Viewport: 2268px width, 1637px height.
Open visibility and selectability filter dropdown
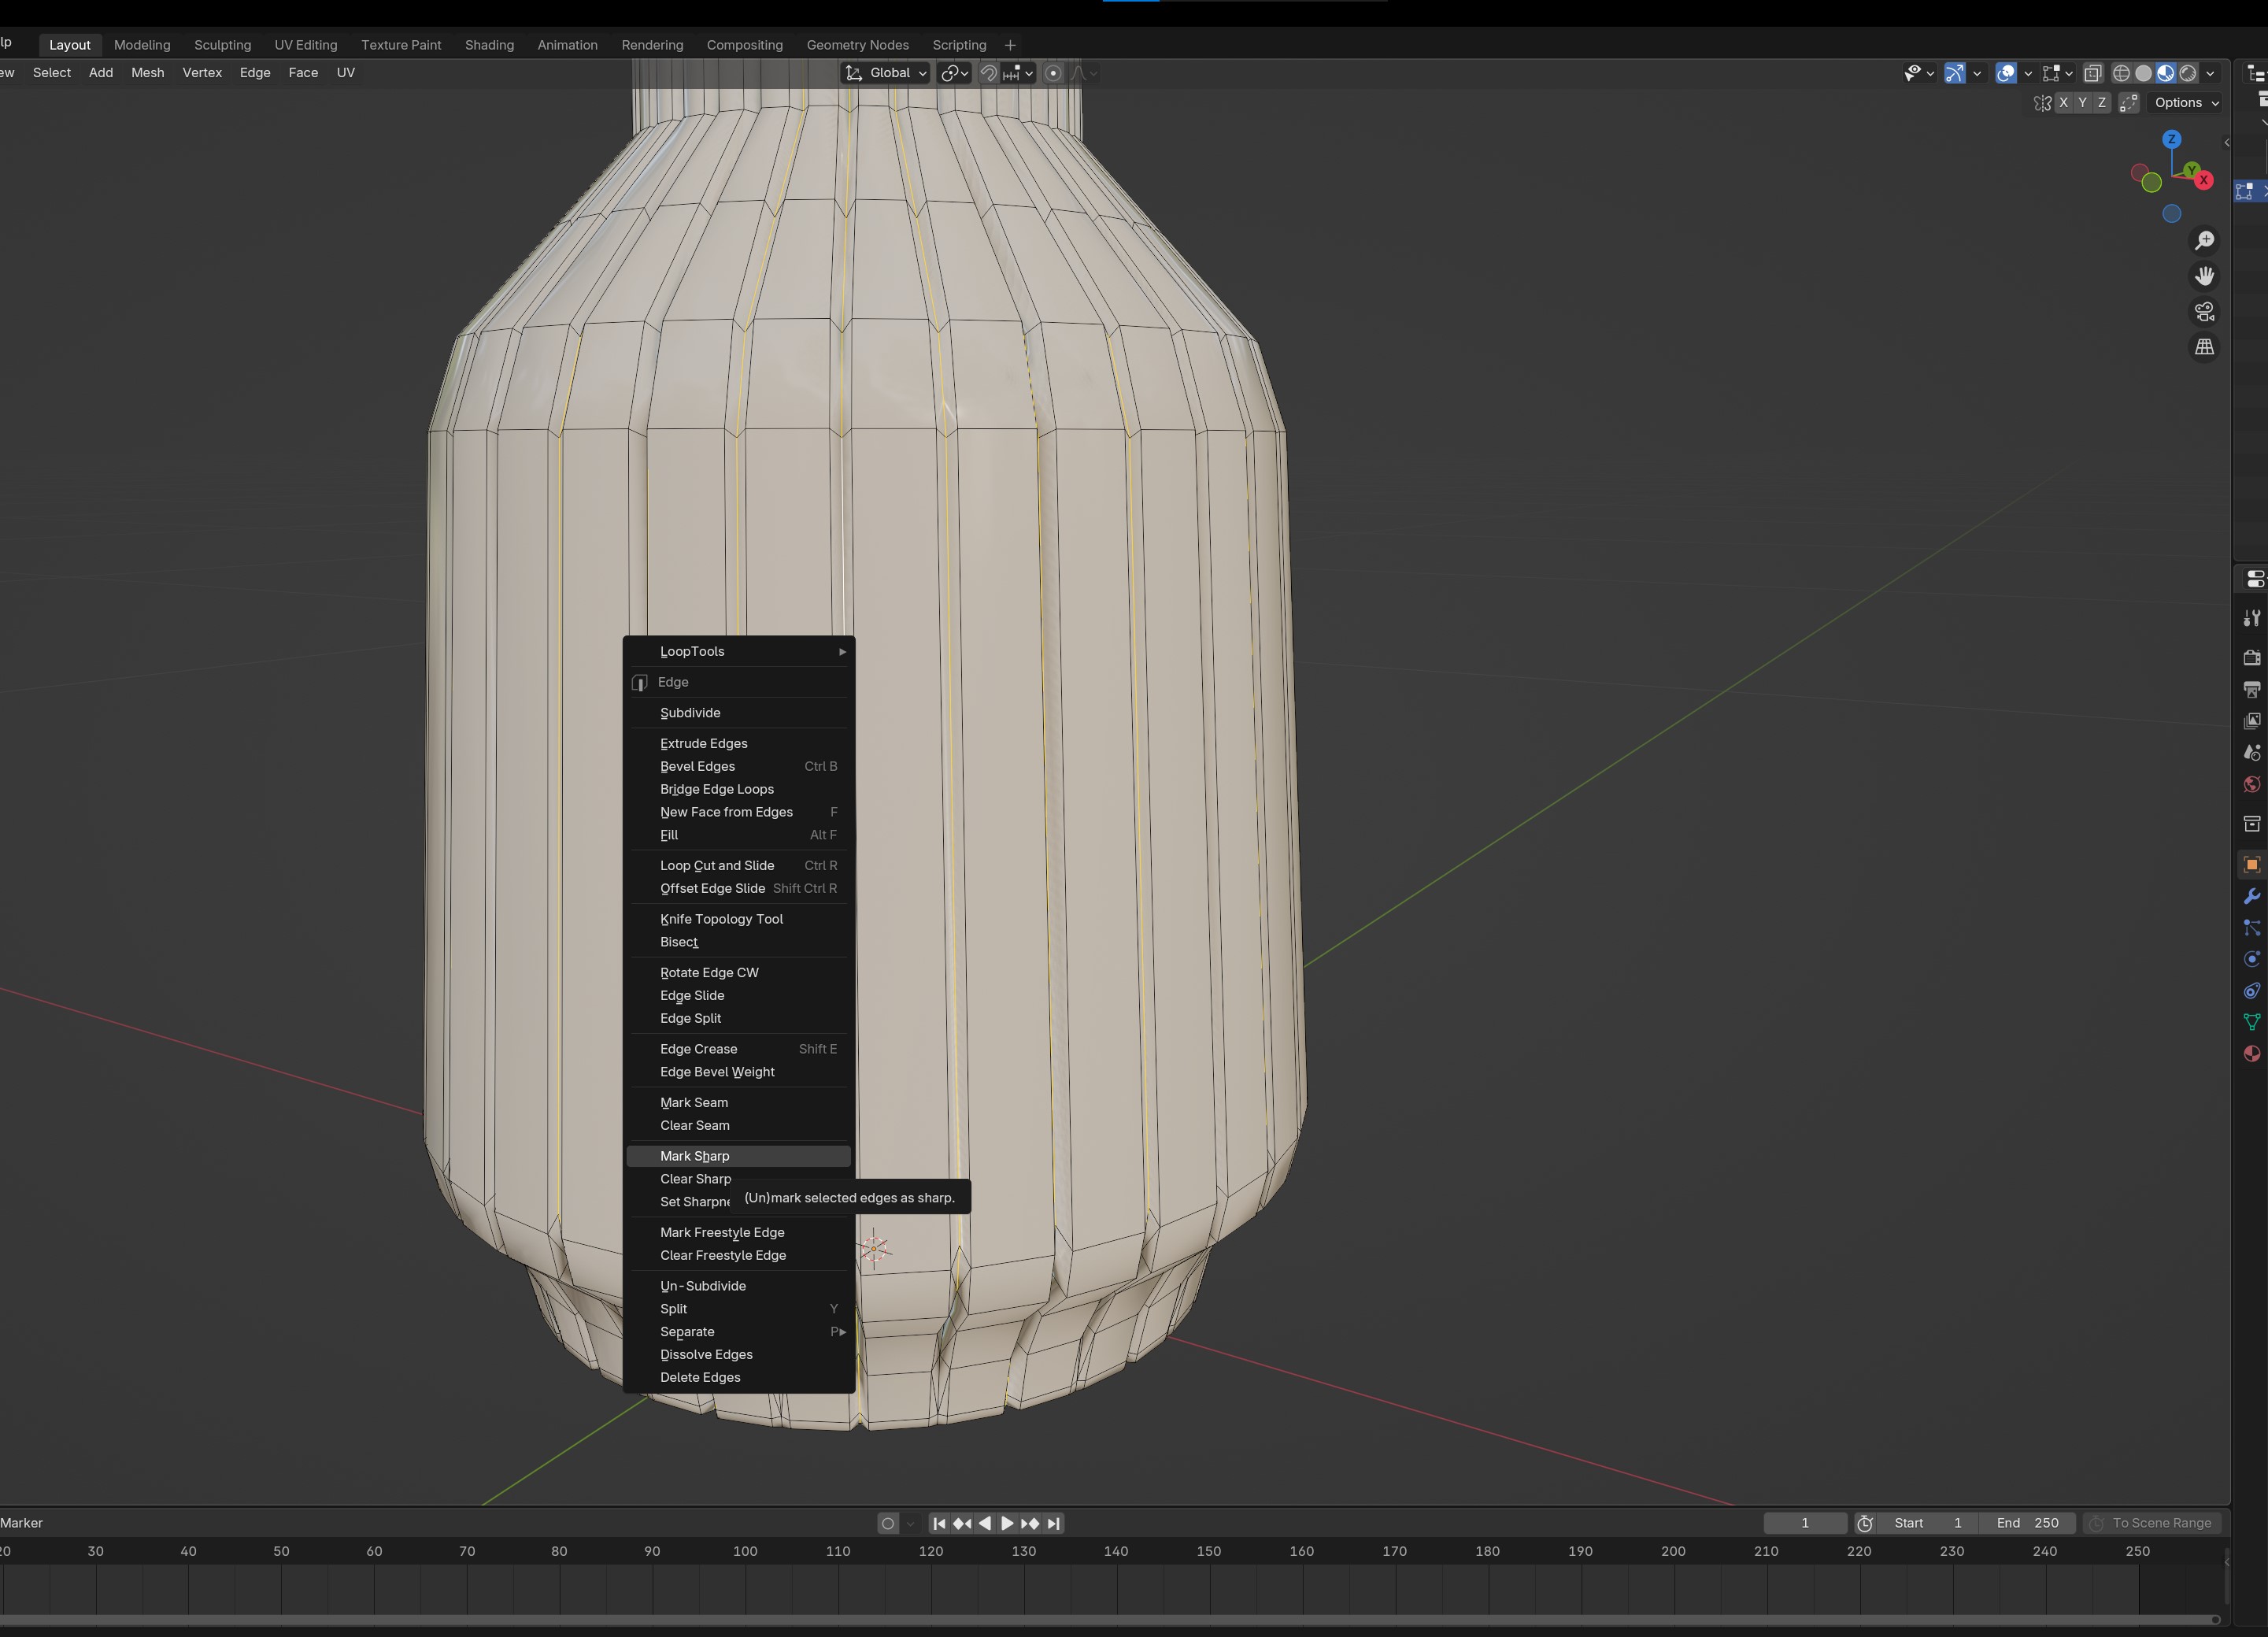pyautogui.click(x=1919, y=73)
